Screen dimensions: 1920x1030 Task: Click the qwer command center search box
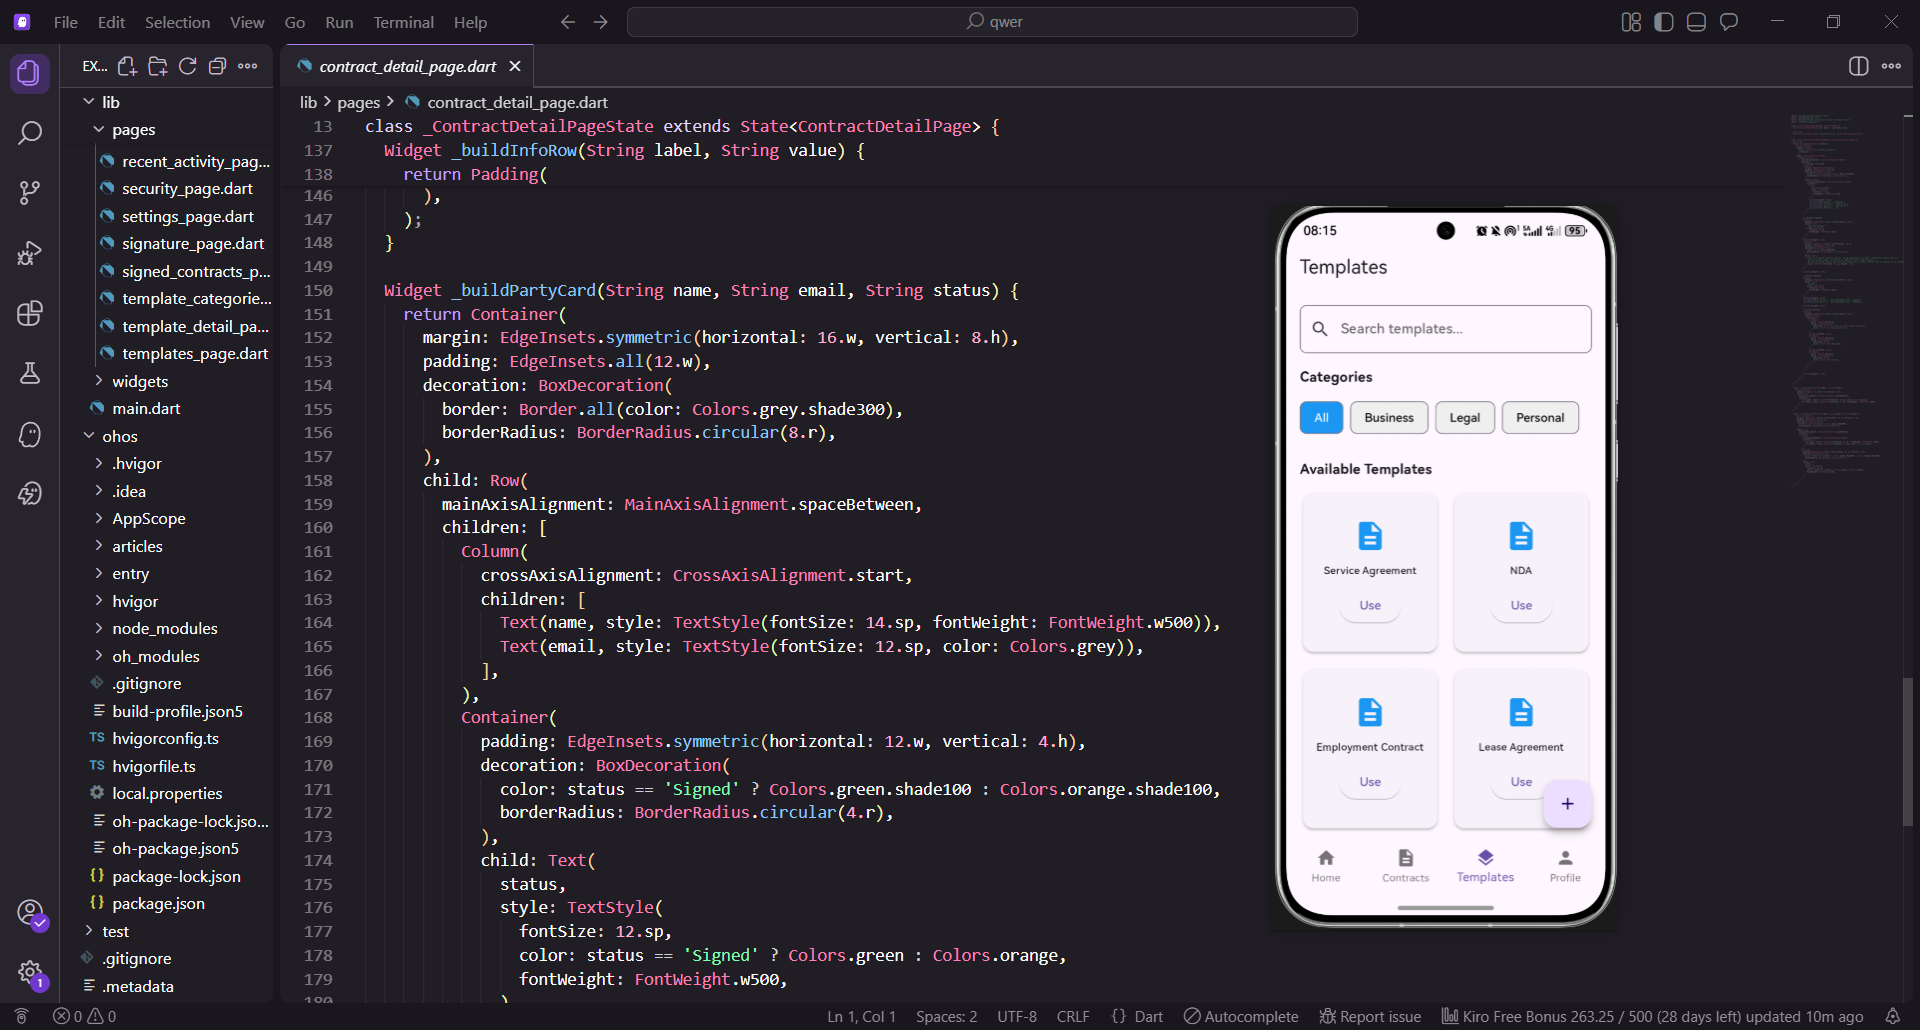tap(992, 22)
